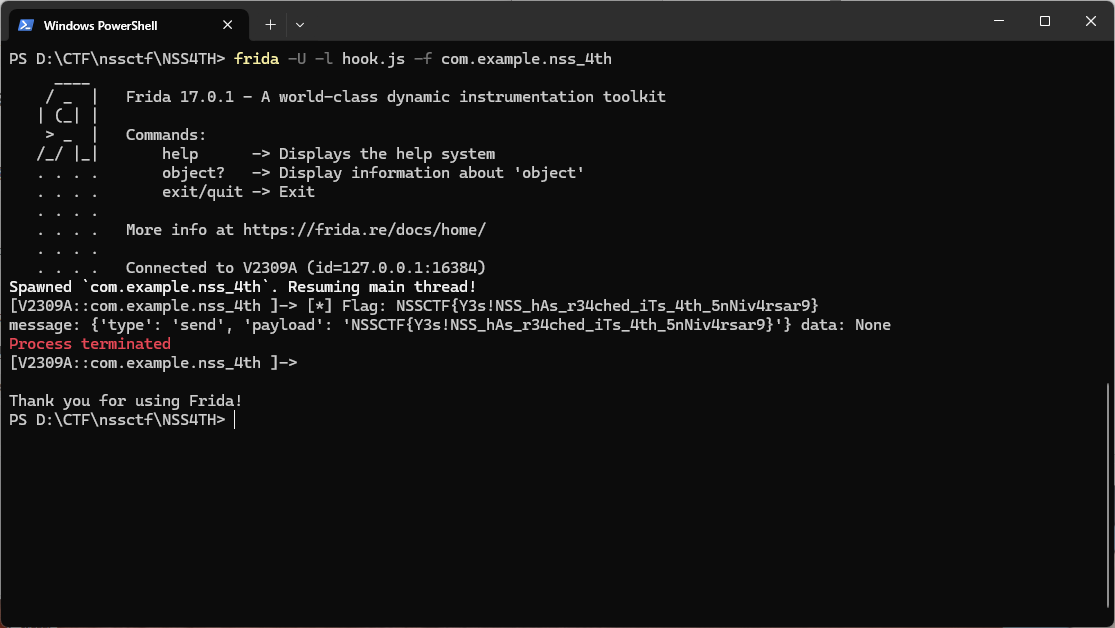Click the red Process terminated message

tap(90, 344)
